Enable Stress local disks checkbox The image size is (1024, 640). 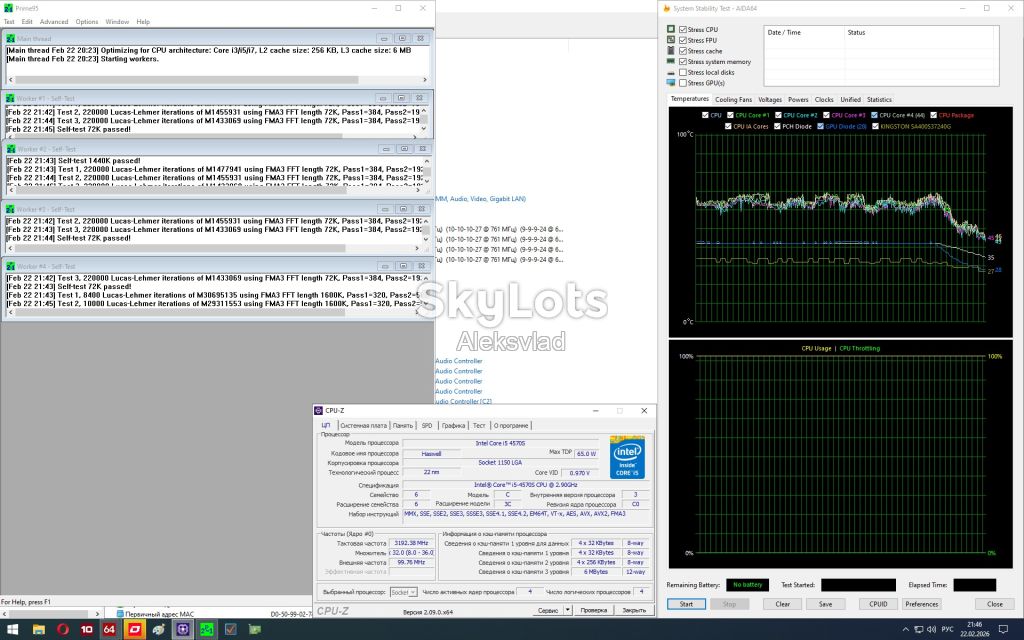click(682, 72)
